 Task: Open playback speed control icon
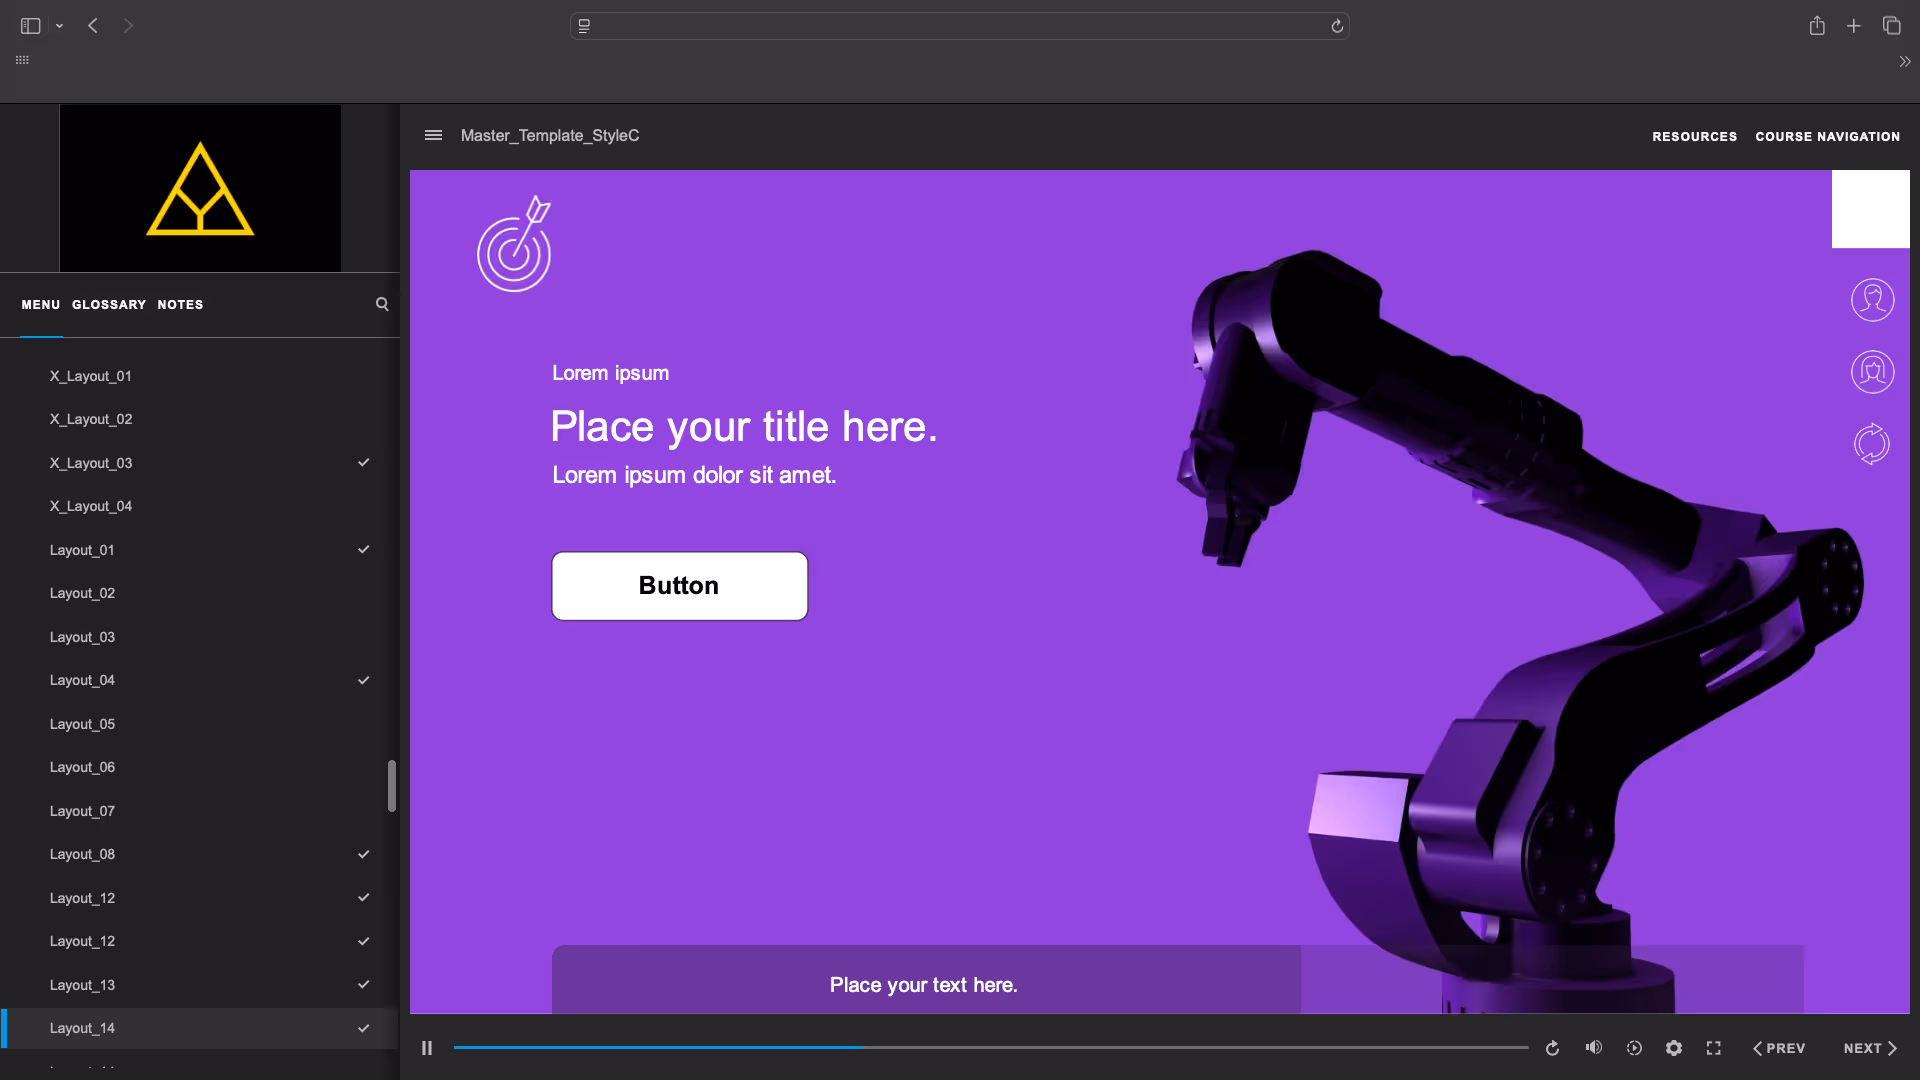[x=1634, y=1048]
